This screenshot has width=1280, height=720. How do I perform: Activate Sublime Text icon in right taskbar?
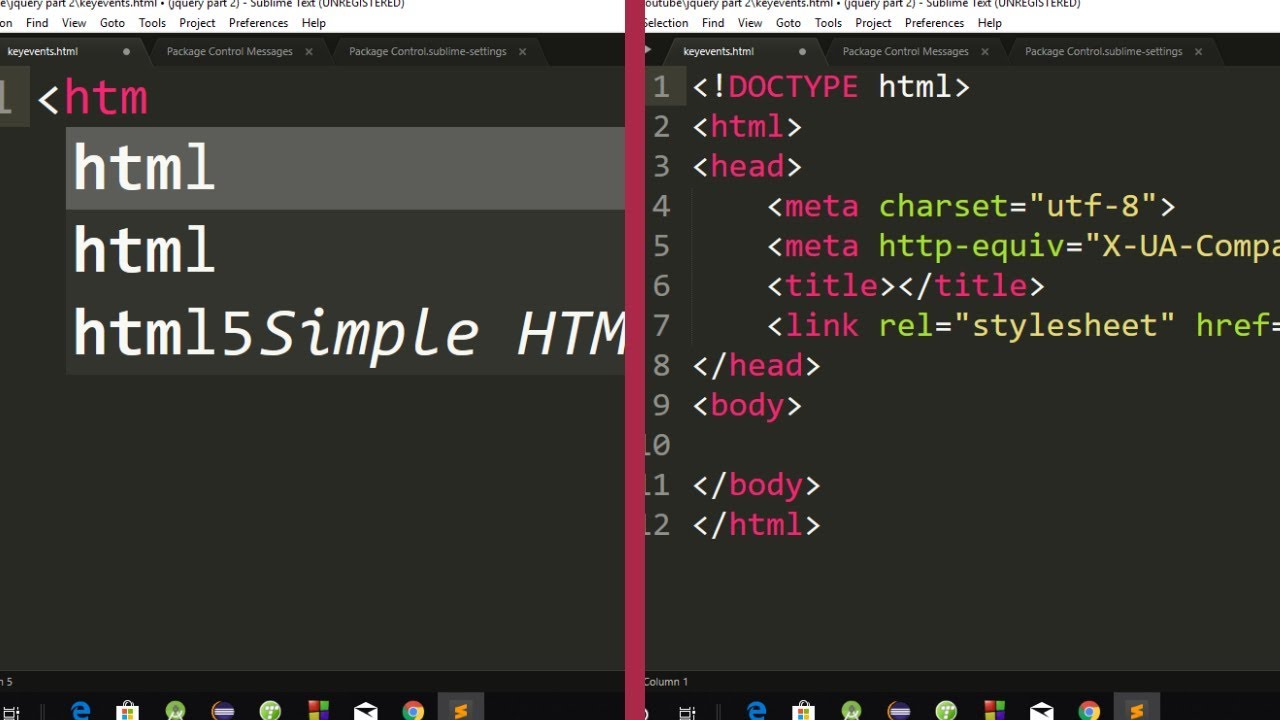tap(1136, 711)
